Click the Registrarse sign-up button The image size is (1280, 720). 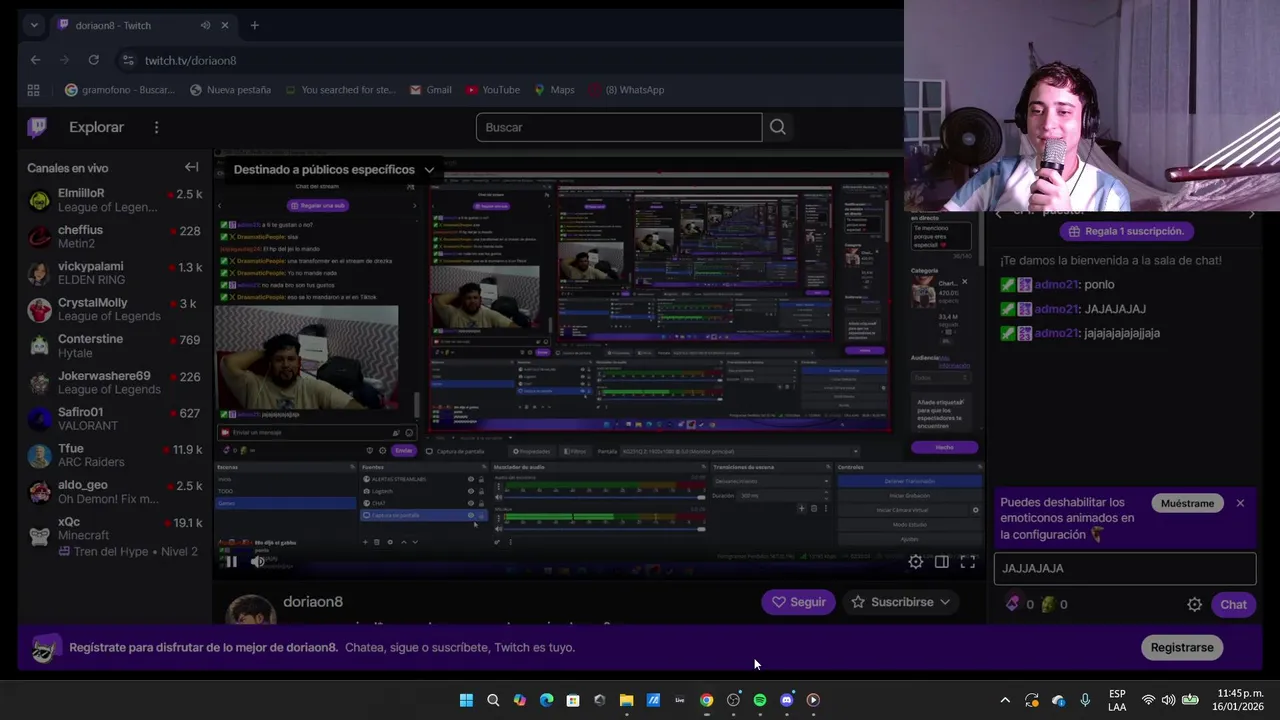click(x=1182, y=647)
